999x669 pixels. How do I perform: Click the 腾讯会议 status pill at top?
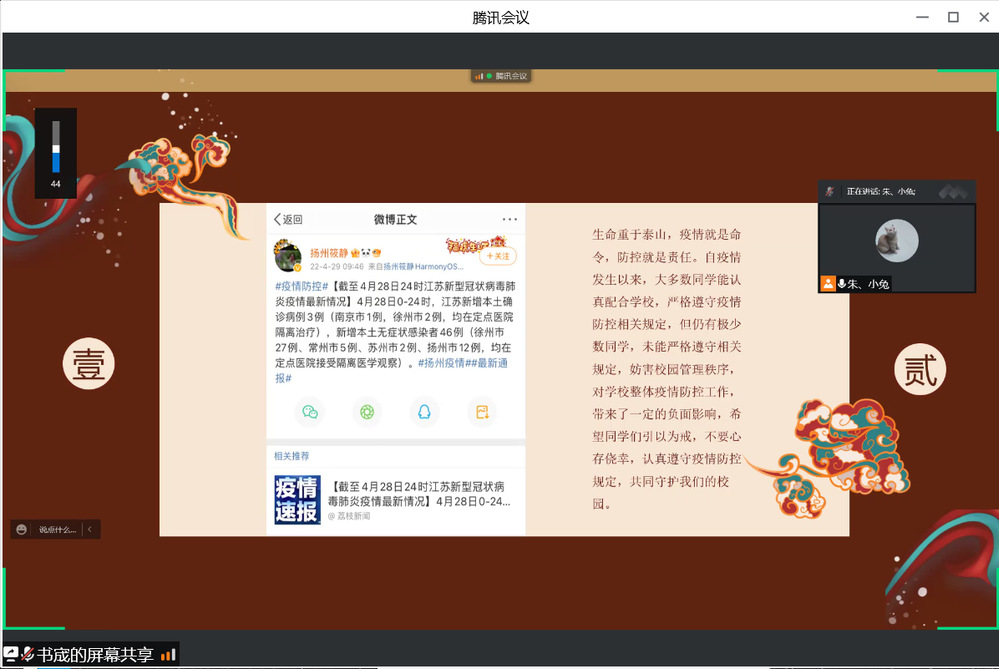point(501,76)
